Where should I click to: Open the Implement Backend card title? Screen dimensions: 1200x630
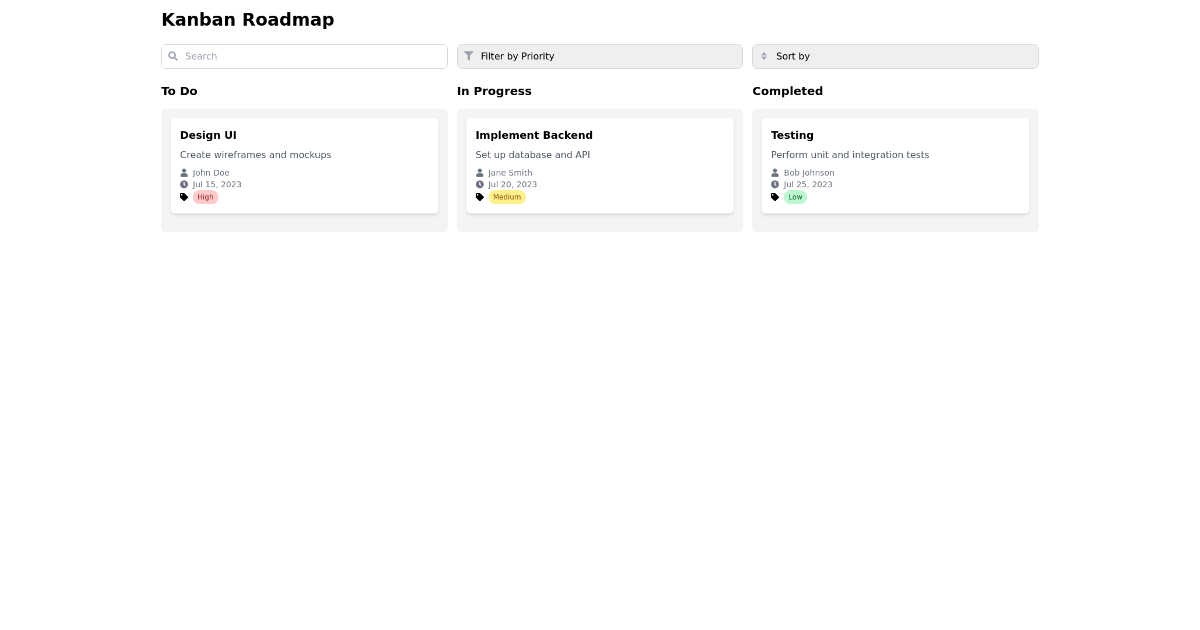[x=534, y=135]
